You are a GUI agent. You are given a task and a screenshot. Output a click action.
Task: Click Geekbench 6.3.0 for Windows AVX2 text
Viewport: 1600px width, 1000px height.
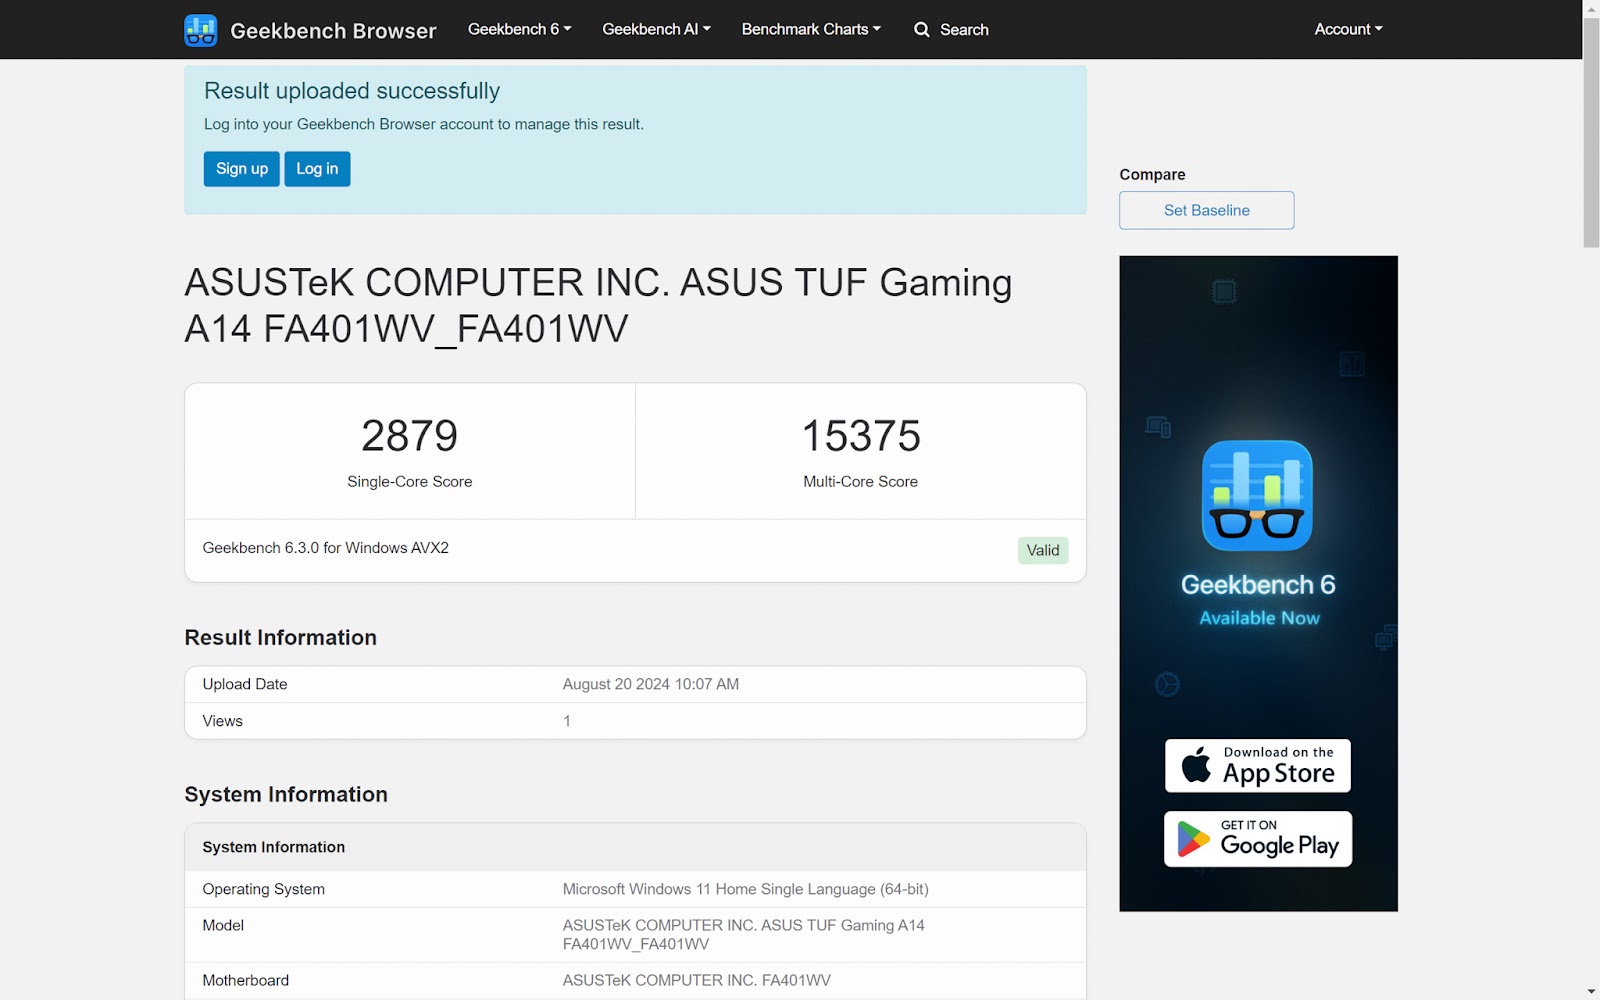coord(326,548)
